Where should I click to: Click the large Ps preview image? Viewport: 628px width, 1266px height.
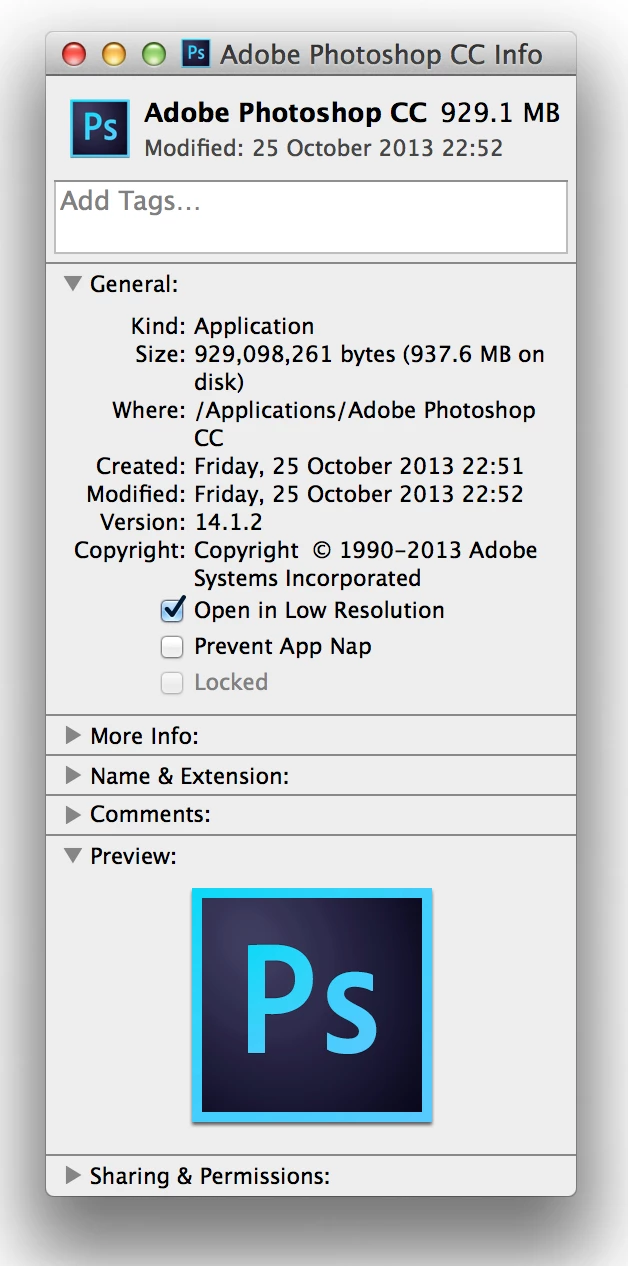tap(312, 1005)
